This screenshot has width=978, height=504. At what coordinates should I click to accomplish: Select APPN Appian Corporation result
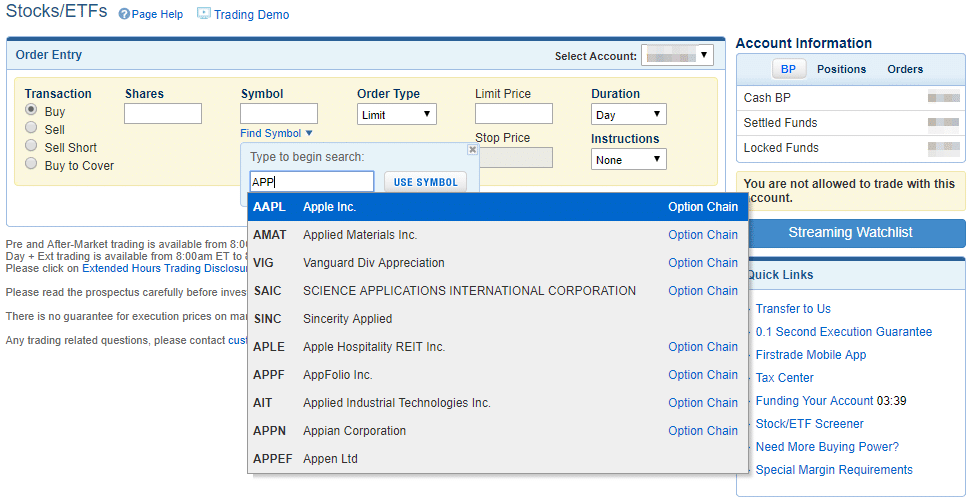click(x=498, y=431)
